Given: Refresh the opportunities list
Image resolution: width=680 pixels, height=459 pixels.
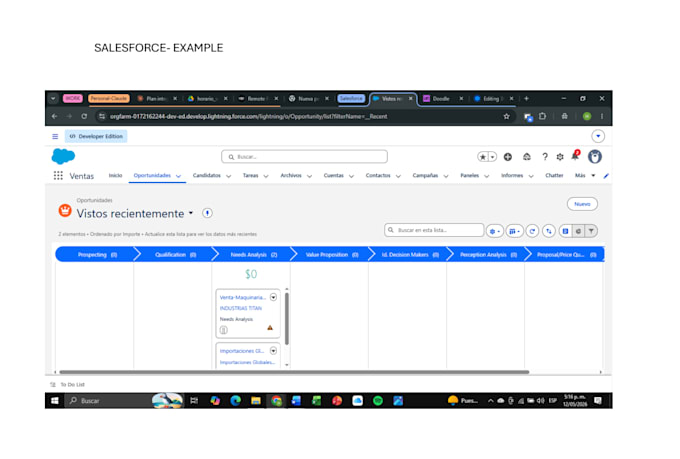Looking at the screenshot, I should click(532, 231).
